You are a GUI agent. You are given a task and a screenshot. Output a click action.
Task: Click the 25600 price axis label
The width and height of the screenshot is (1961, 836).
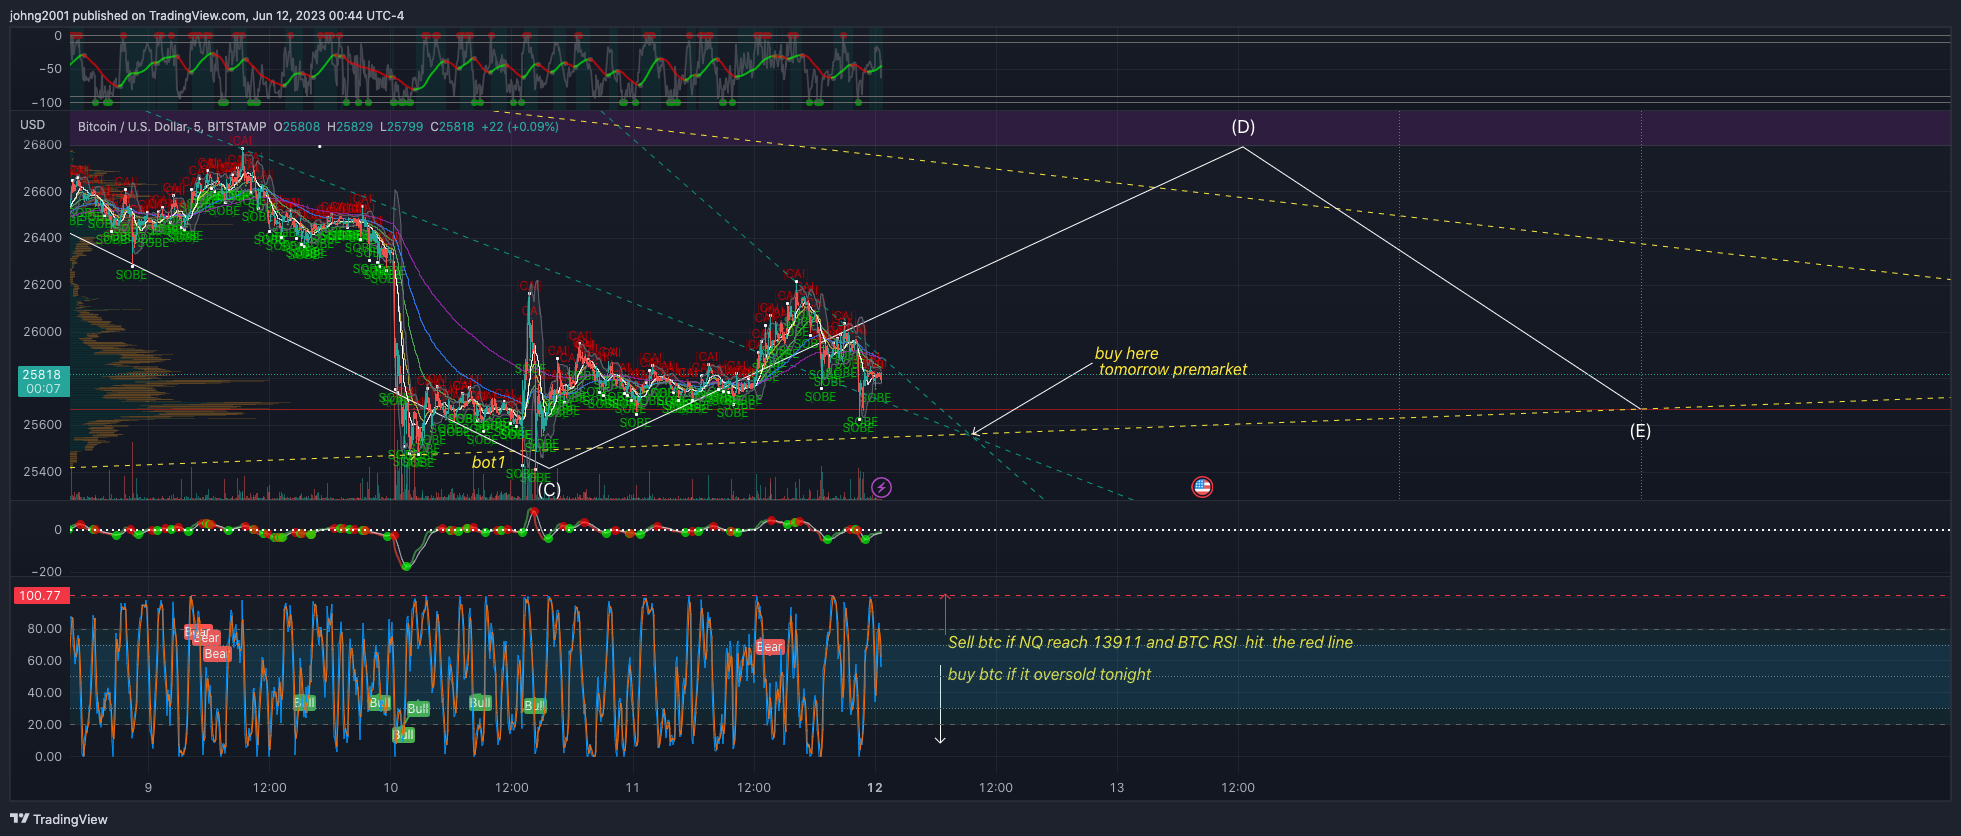pos(42,425)
